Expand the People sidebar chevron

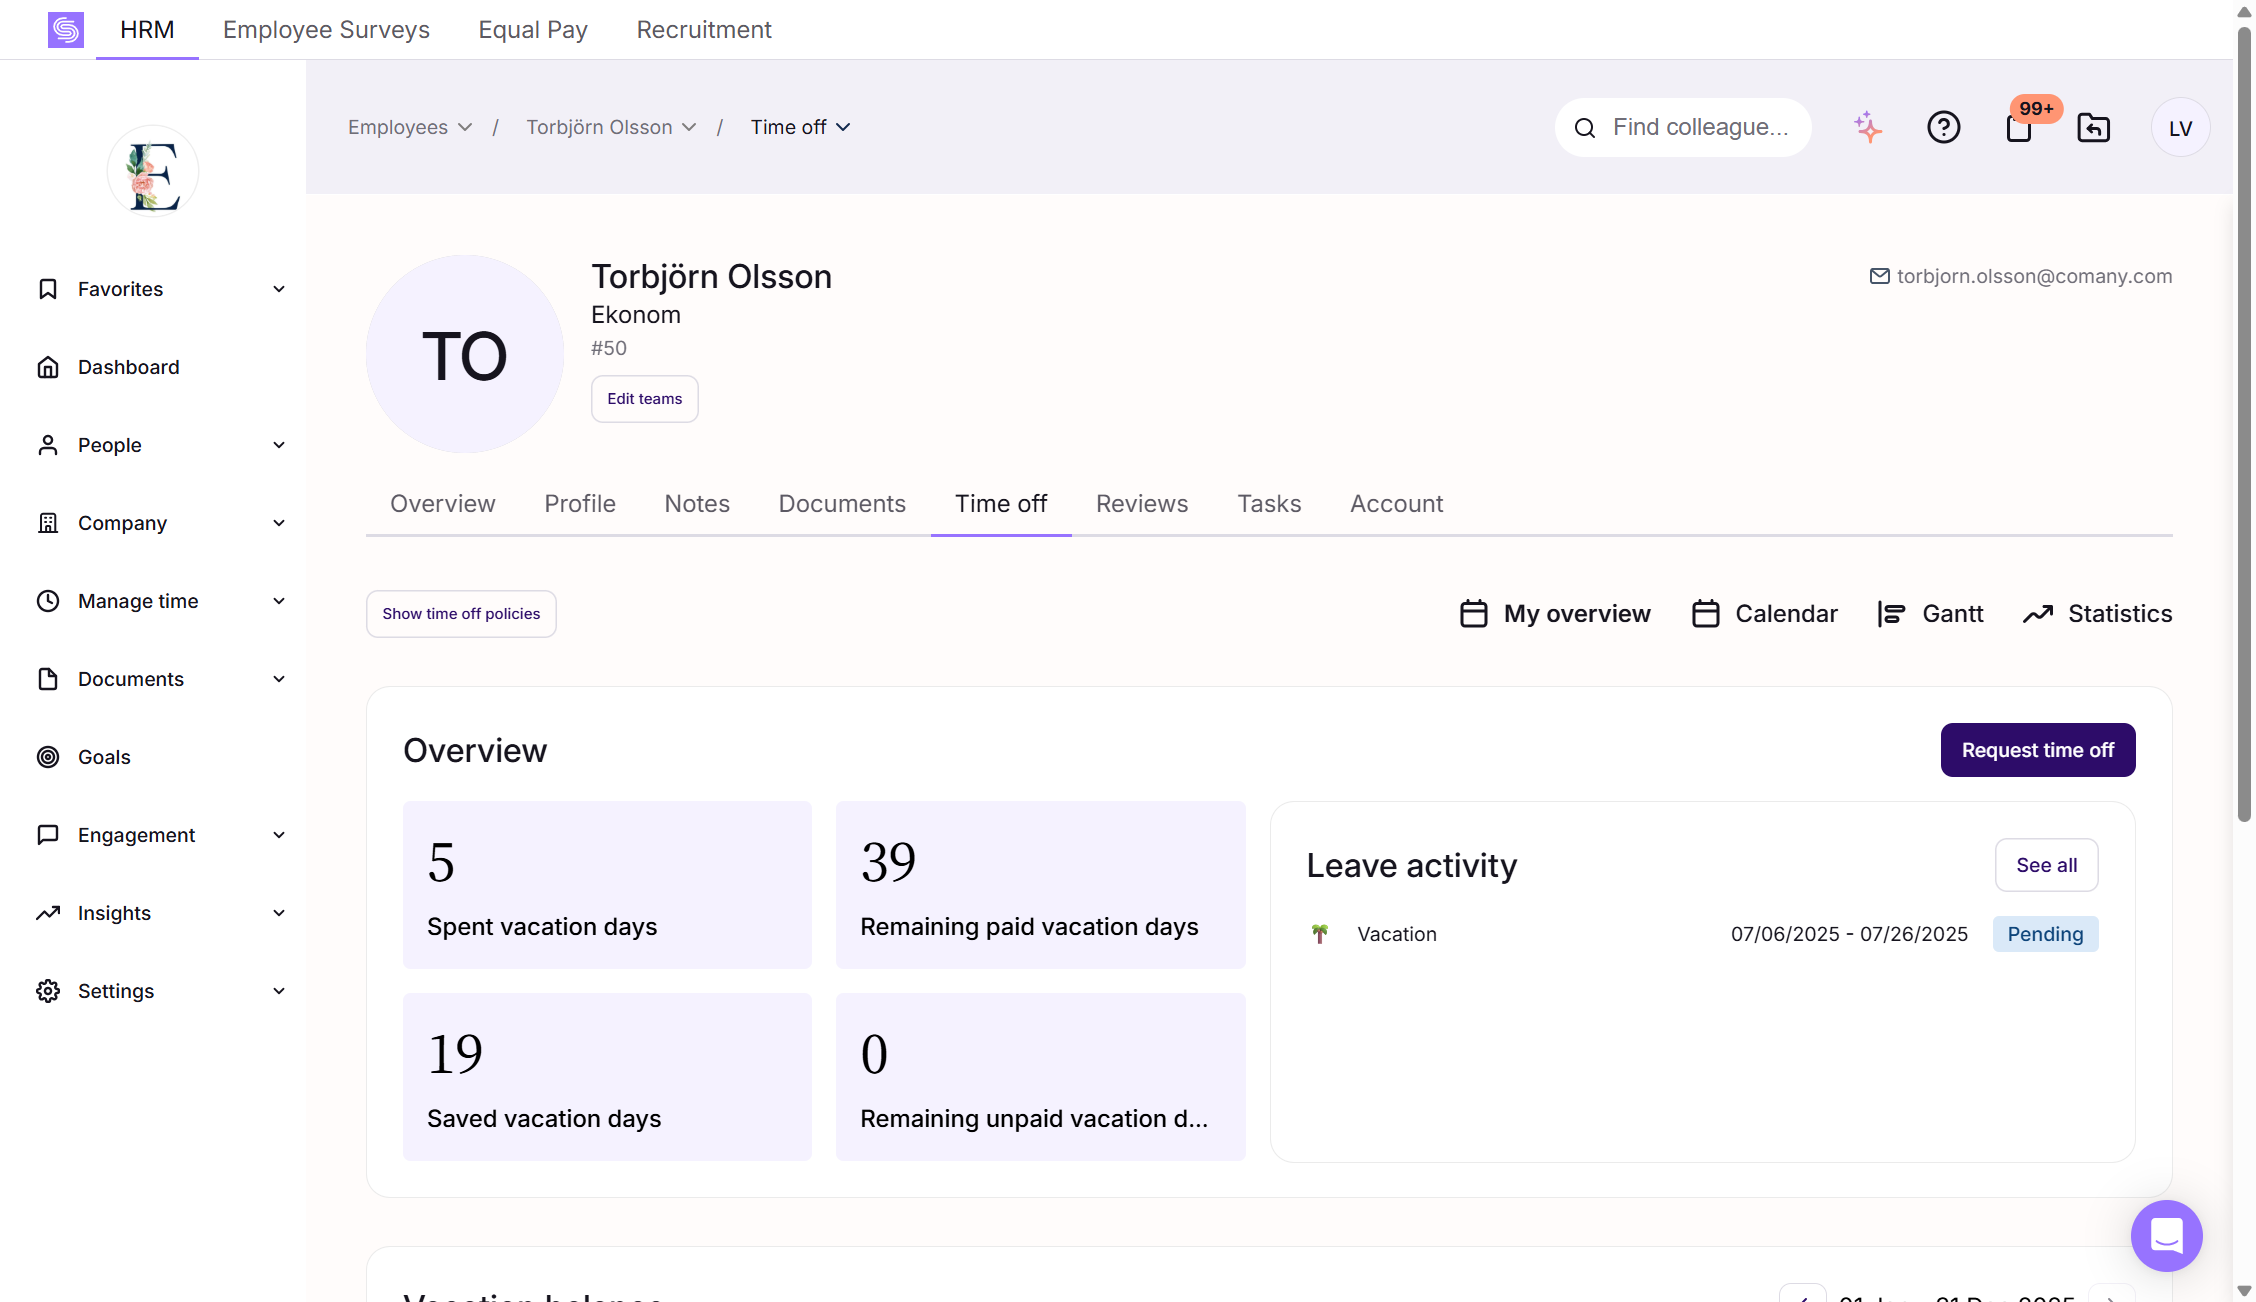click(279, 445)
